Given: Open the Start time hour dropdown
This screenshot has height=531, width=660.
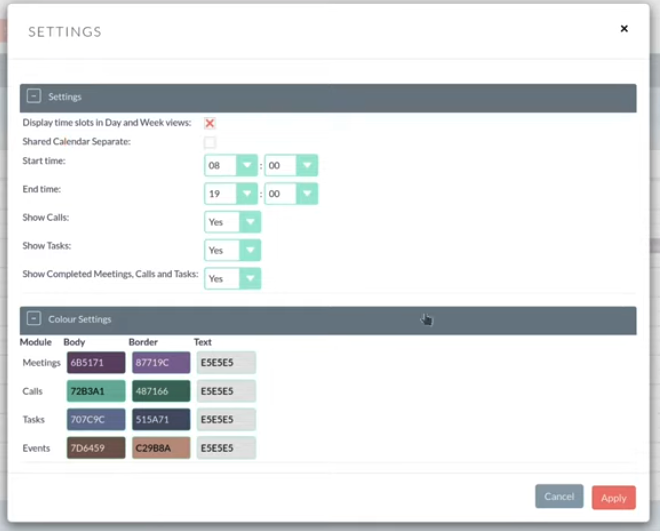Looking at the screenshot, I should [231, 165].
